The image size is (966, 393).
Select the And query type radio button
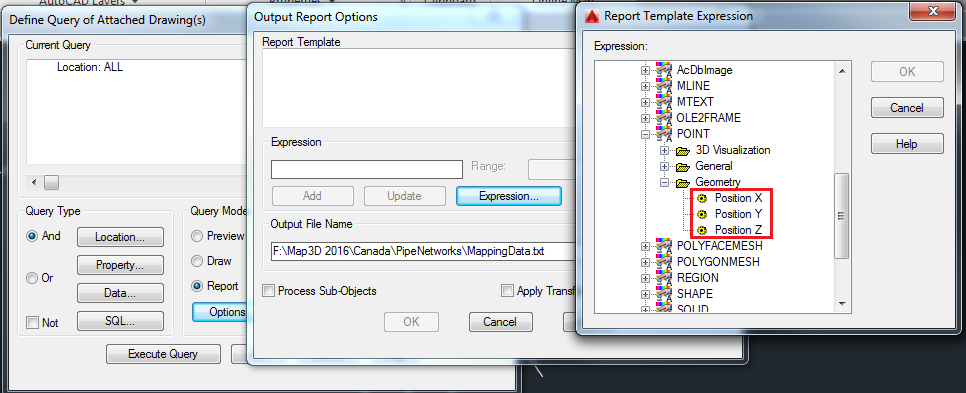32,237
